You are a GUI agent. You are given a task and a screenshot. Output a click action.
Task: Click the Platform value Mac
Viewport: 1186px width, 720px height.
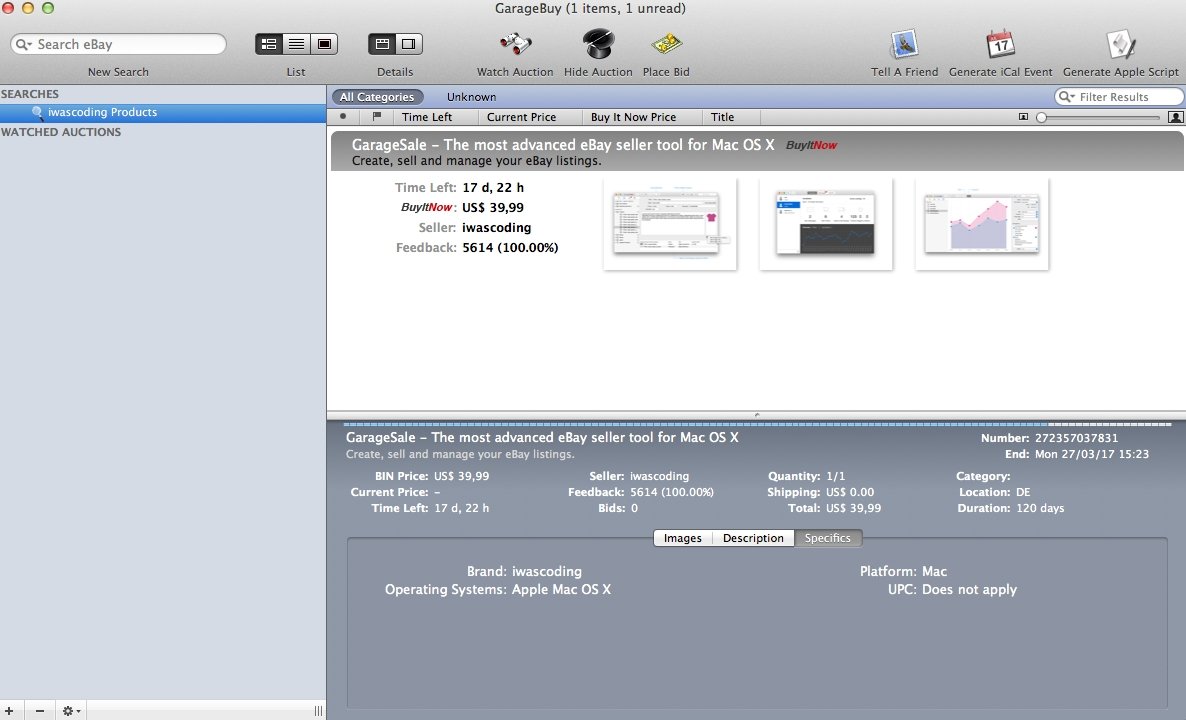934,572
